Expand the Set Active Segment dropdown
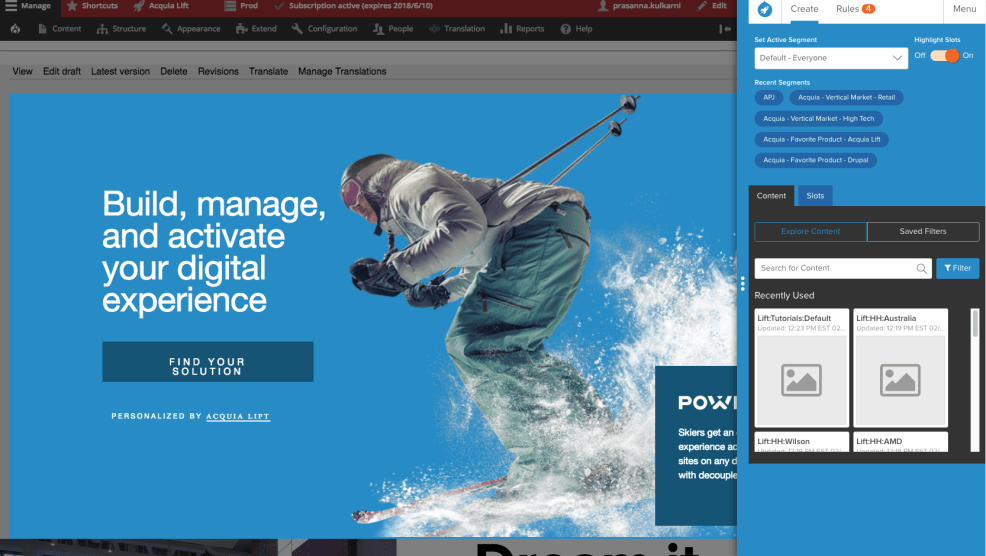Image resolution: width=986 pixels, height=556 pixels. pyautogui.click(x=831, y=58)
